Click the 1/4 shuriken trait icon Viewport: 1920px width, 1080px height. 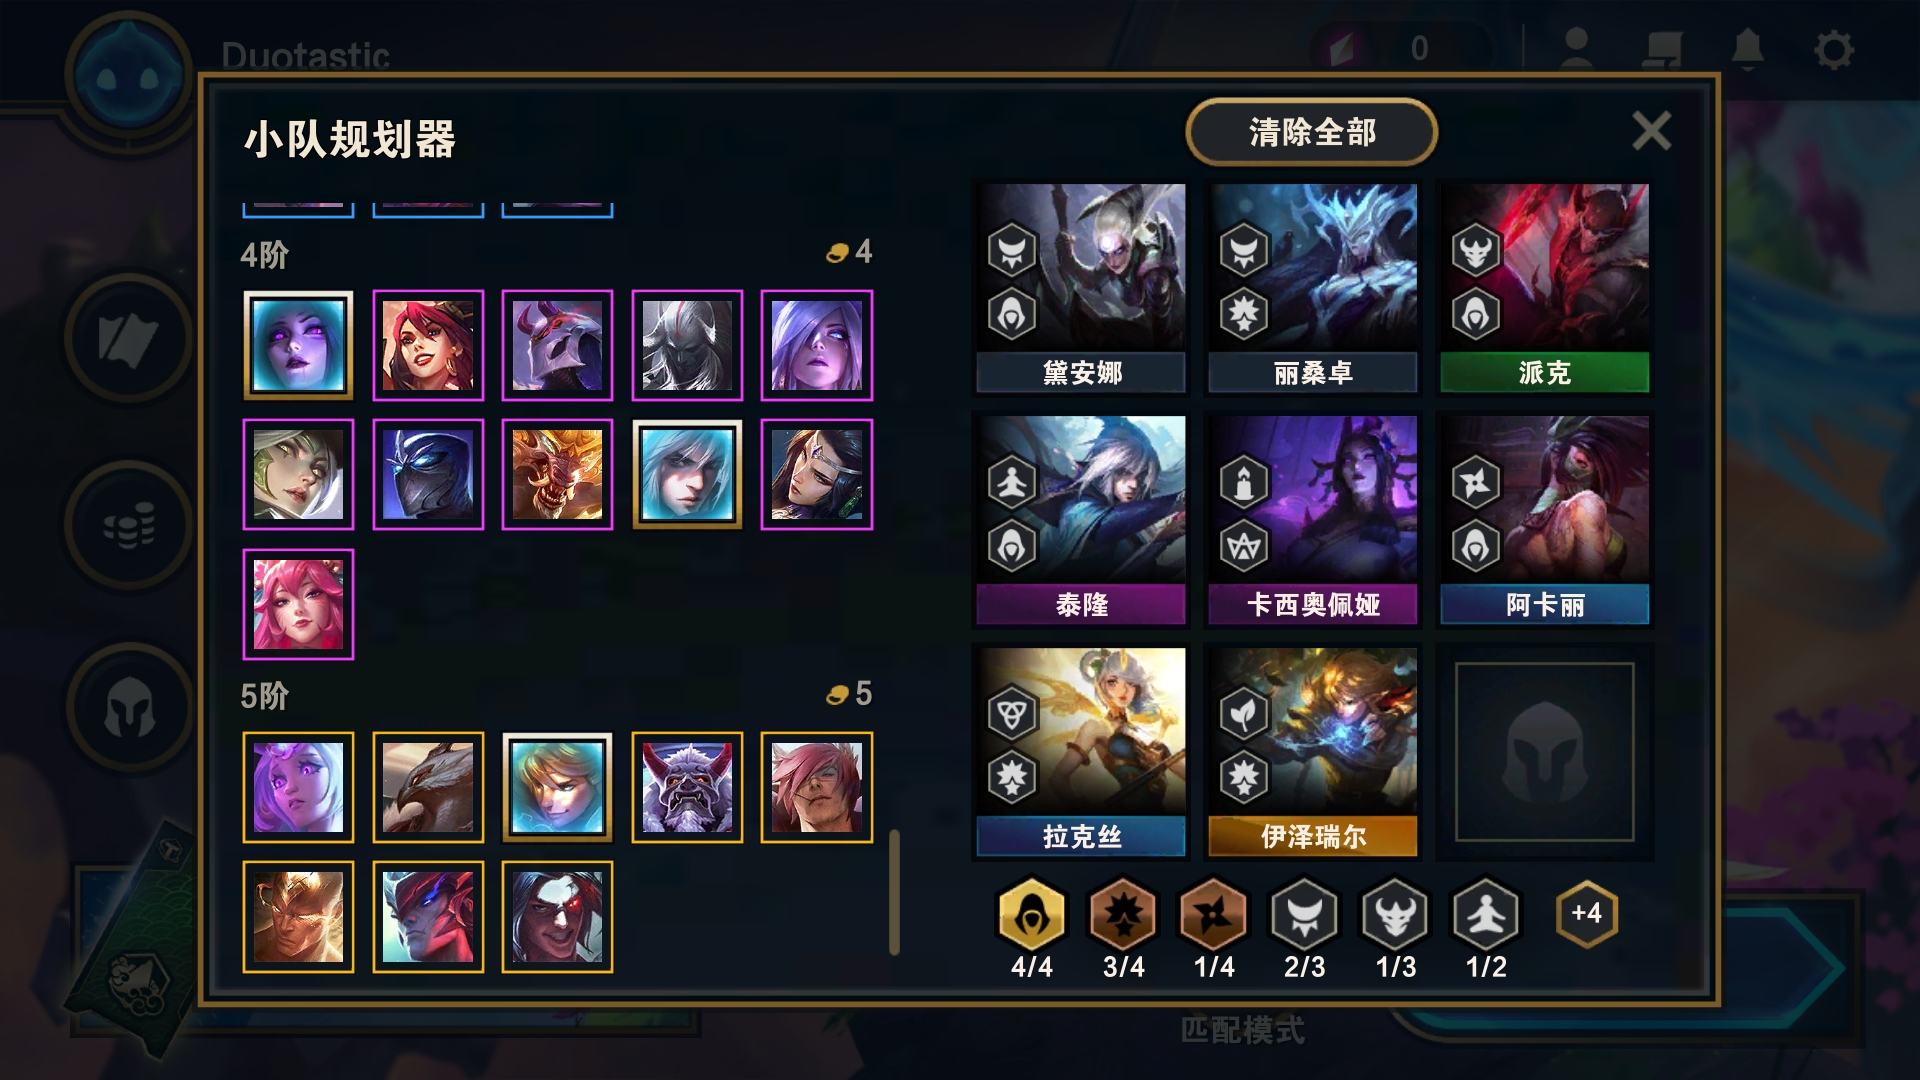[x=1213, y=914]
